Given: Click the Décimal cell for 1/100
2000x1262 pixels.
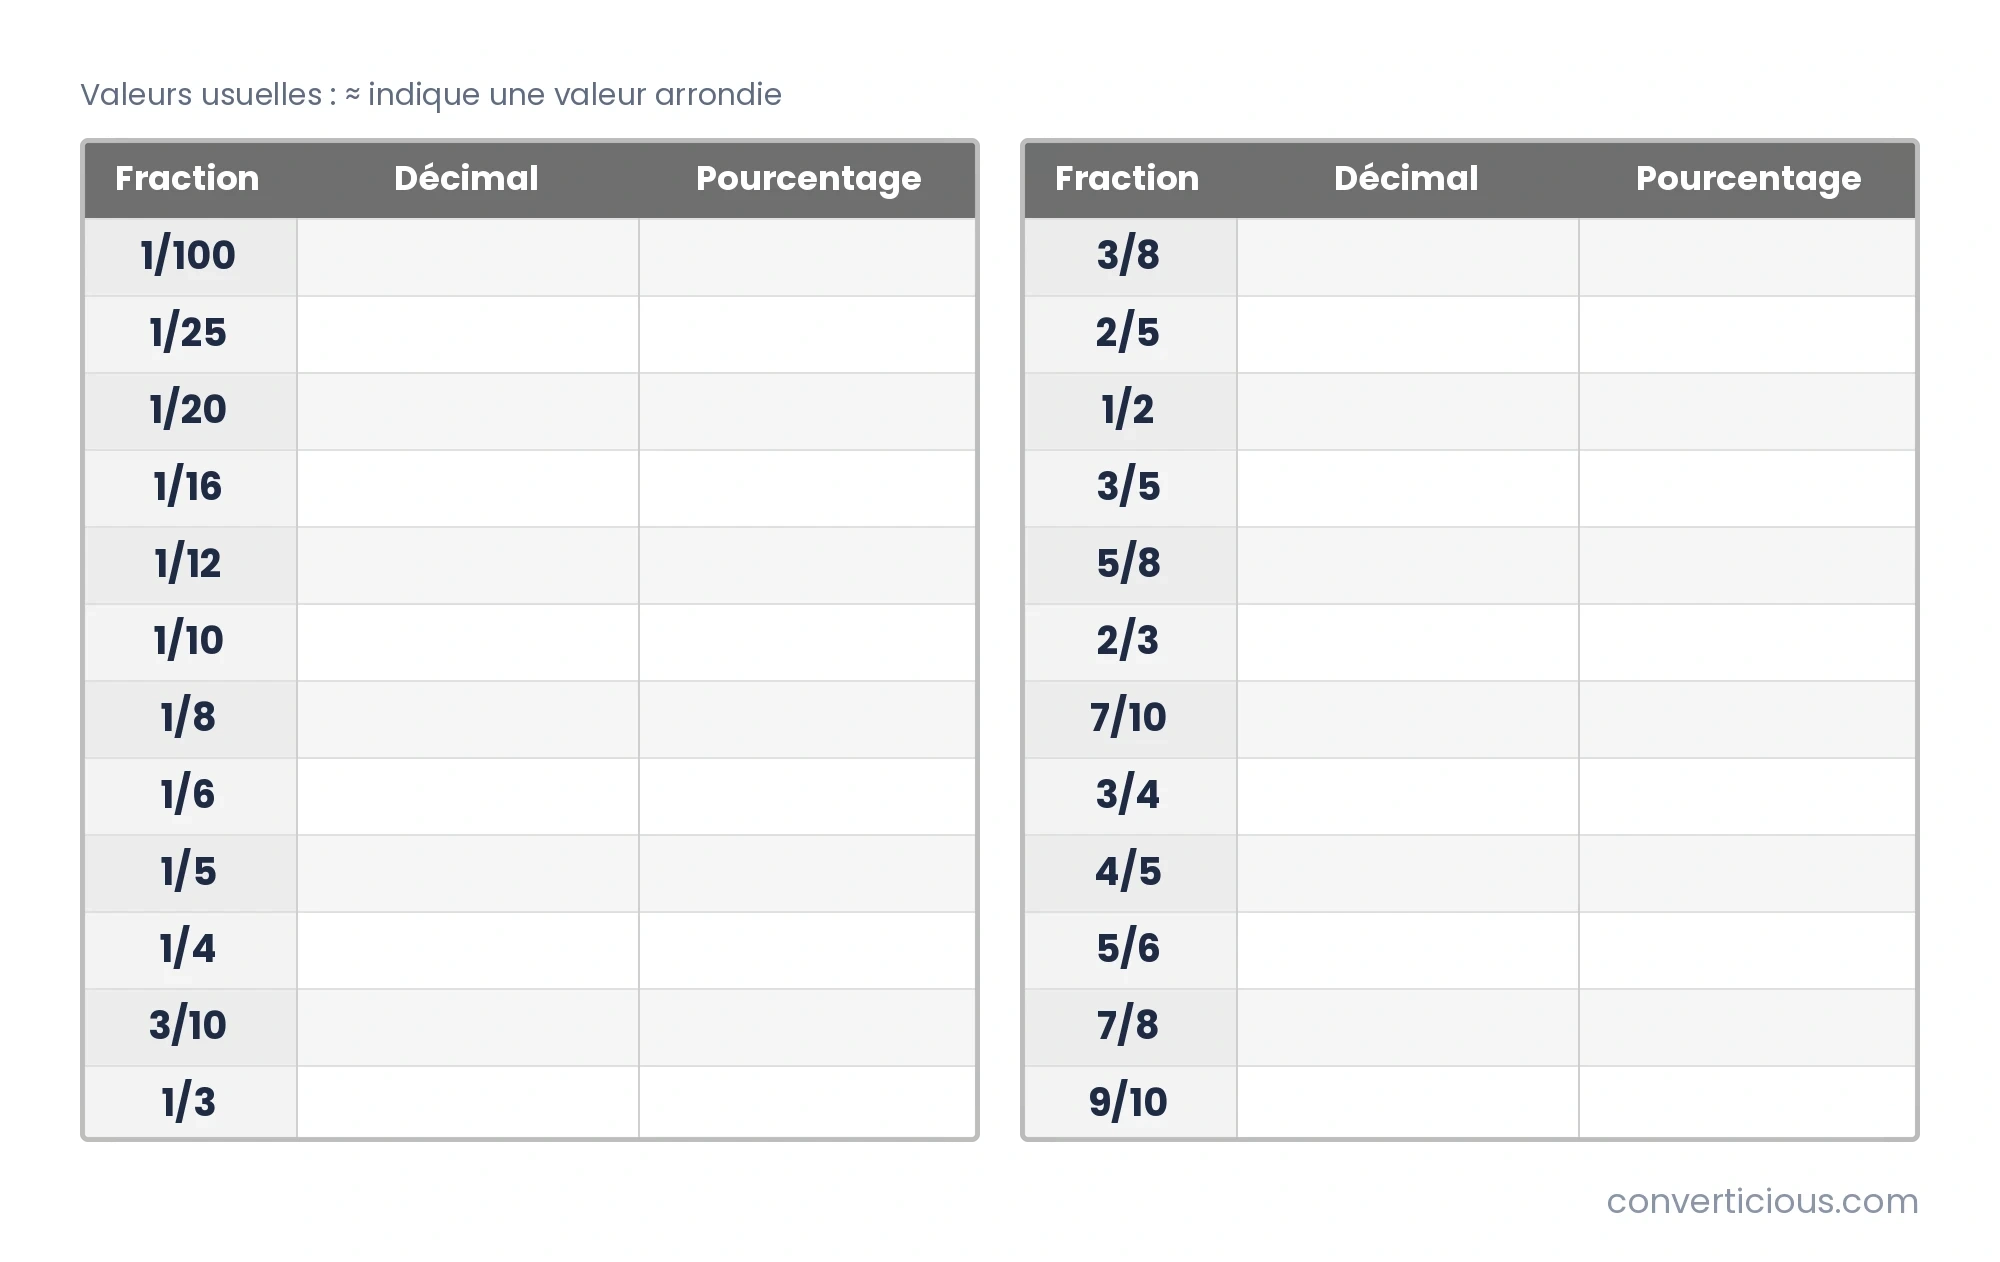Looking at the screenshot, I should [468, 257].
